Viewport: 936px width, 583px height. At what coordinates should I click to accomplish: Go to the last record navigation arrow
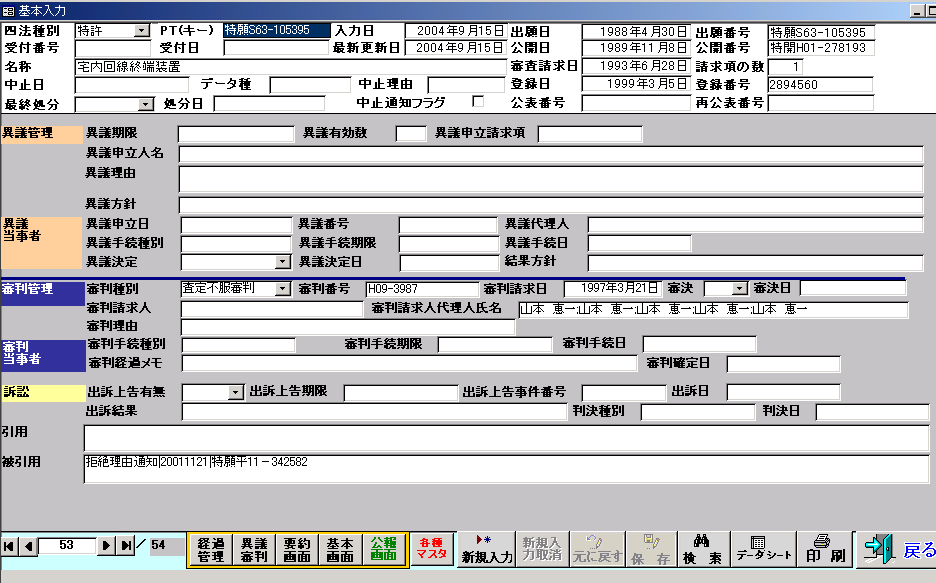click(126, 545)
